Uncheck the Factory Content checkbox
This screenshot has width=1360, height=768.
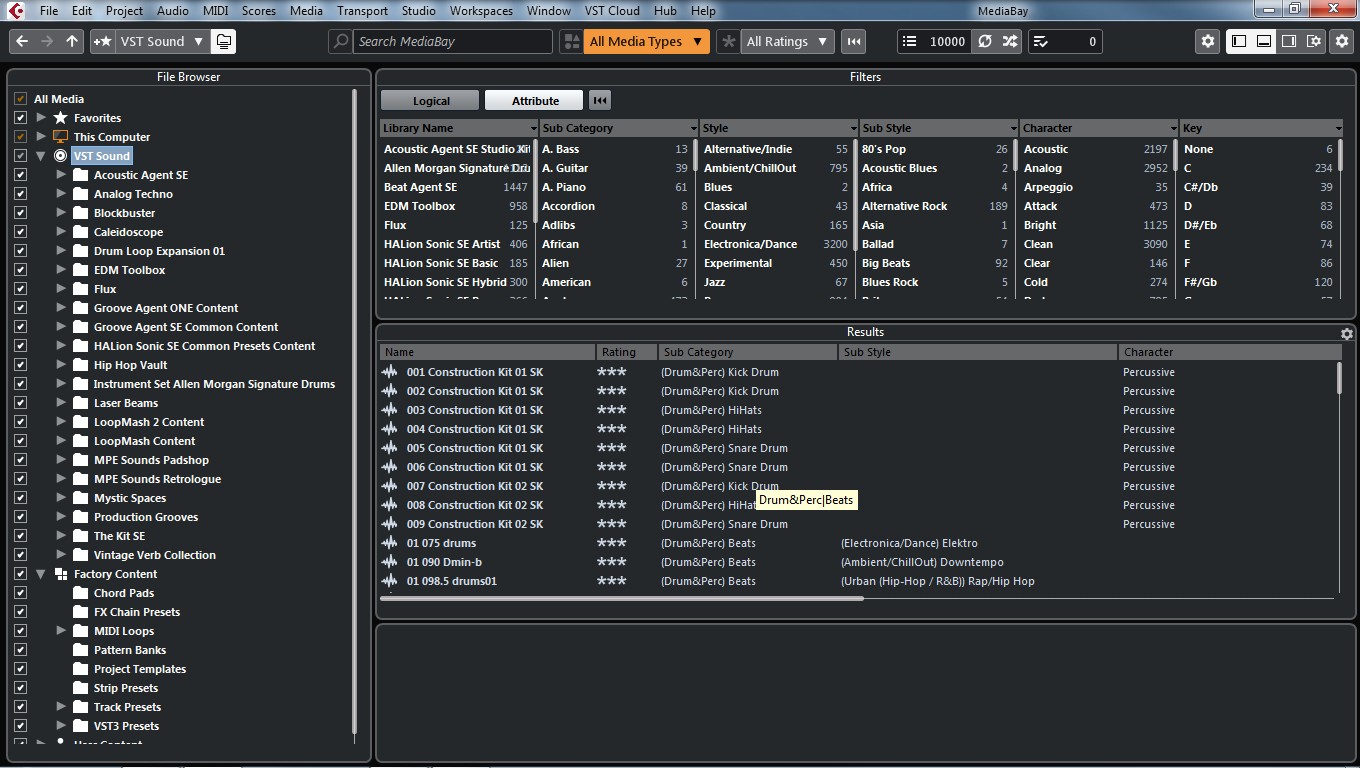pos(20,574)
